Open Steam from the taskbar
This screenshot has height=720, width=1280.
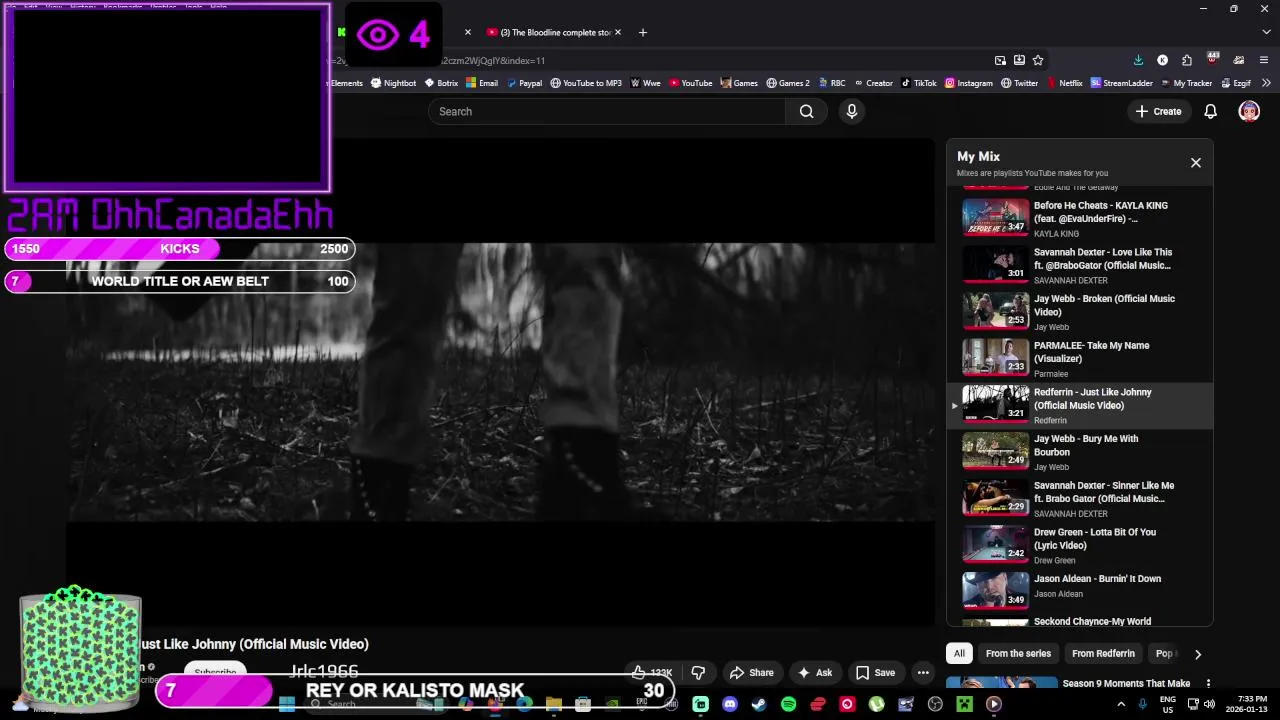point(759,704)
